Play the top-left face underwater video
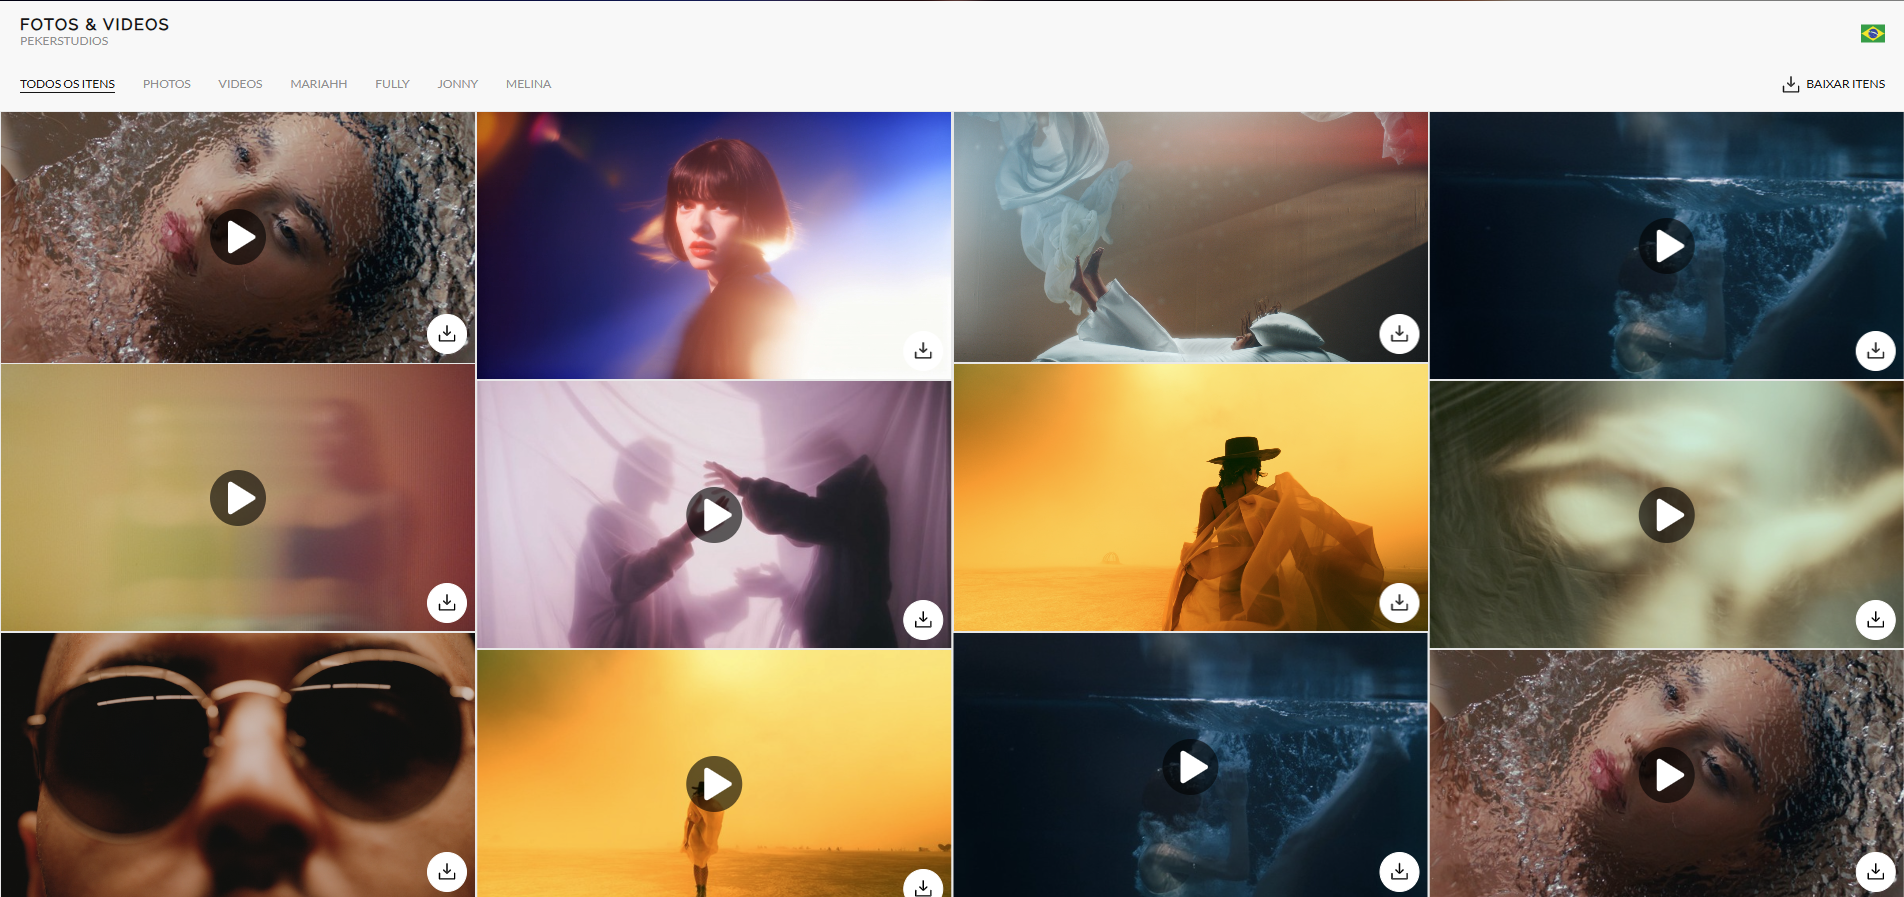 tap(238, 237)
